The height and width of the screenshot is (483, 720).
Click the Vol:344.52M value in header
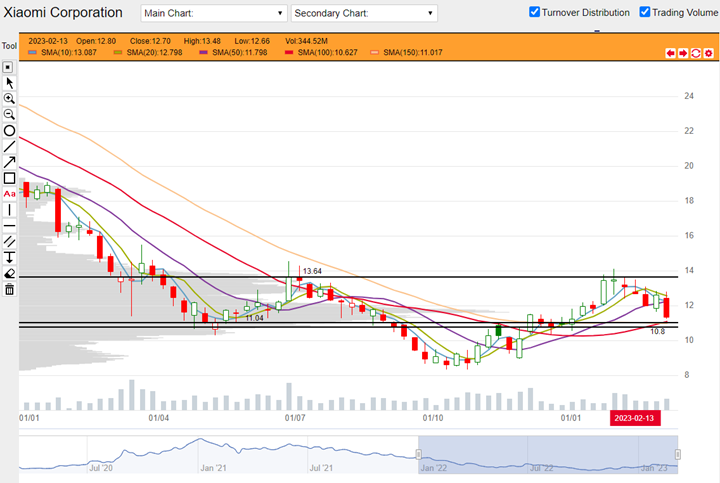[x=306, y=41]
